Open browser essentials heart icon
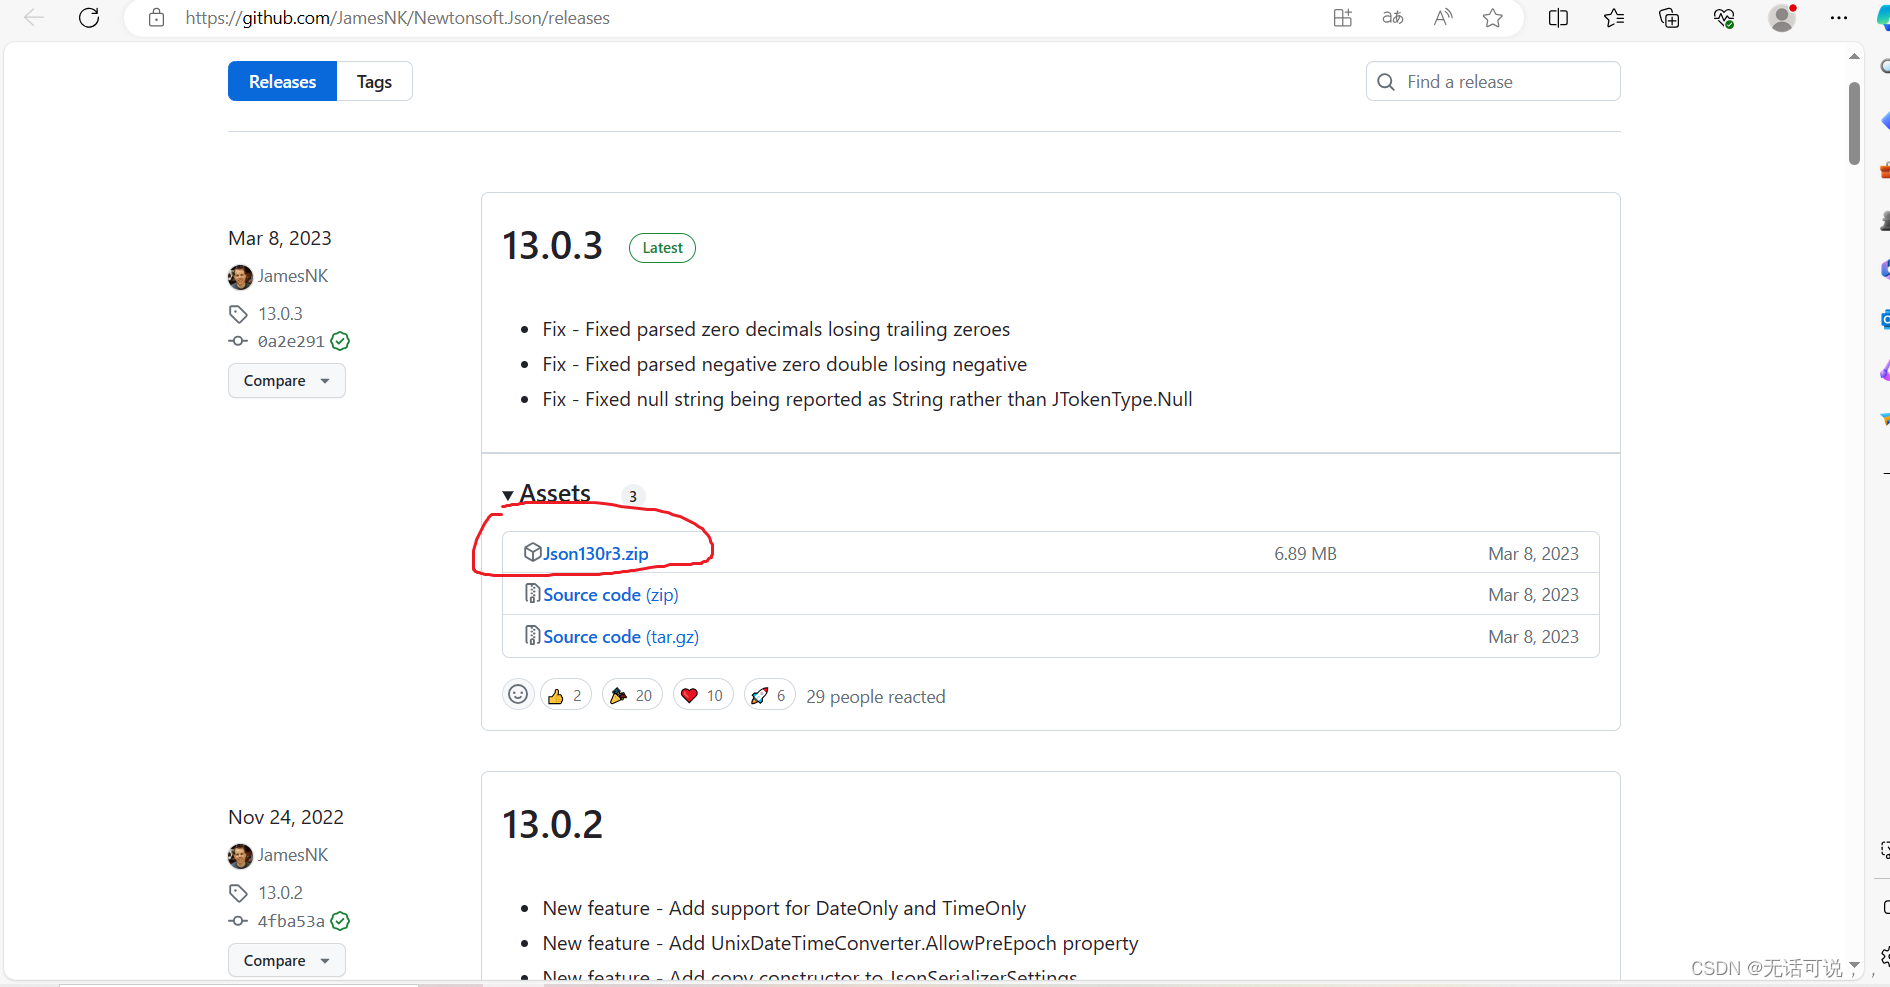 pos(1724,18)
